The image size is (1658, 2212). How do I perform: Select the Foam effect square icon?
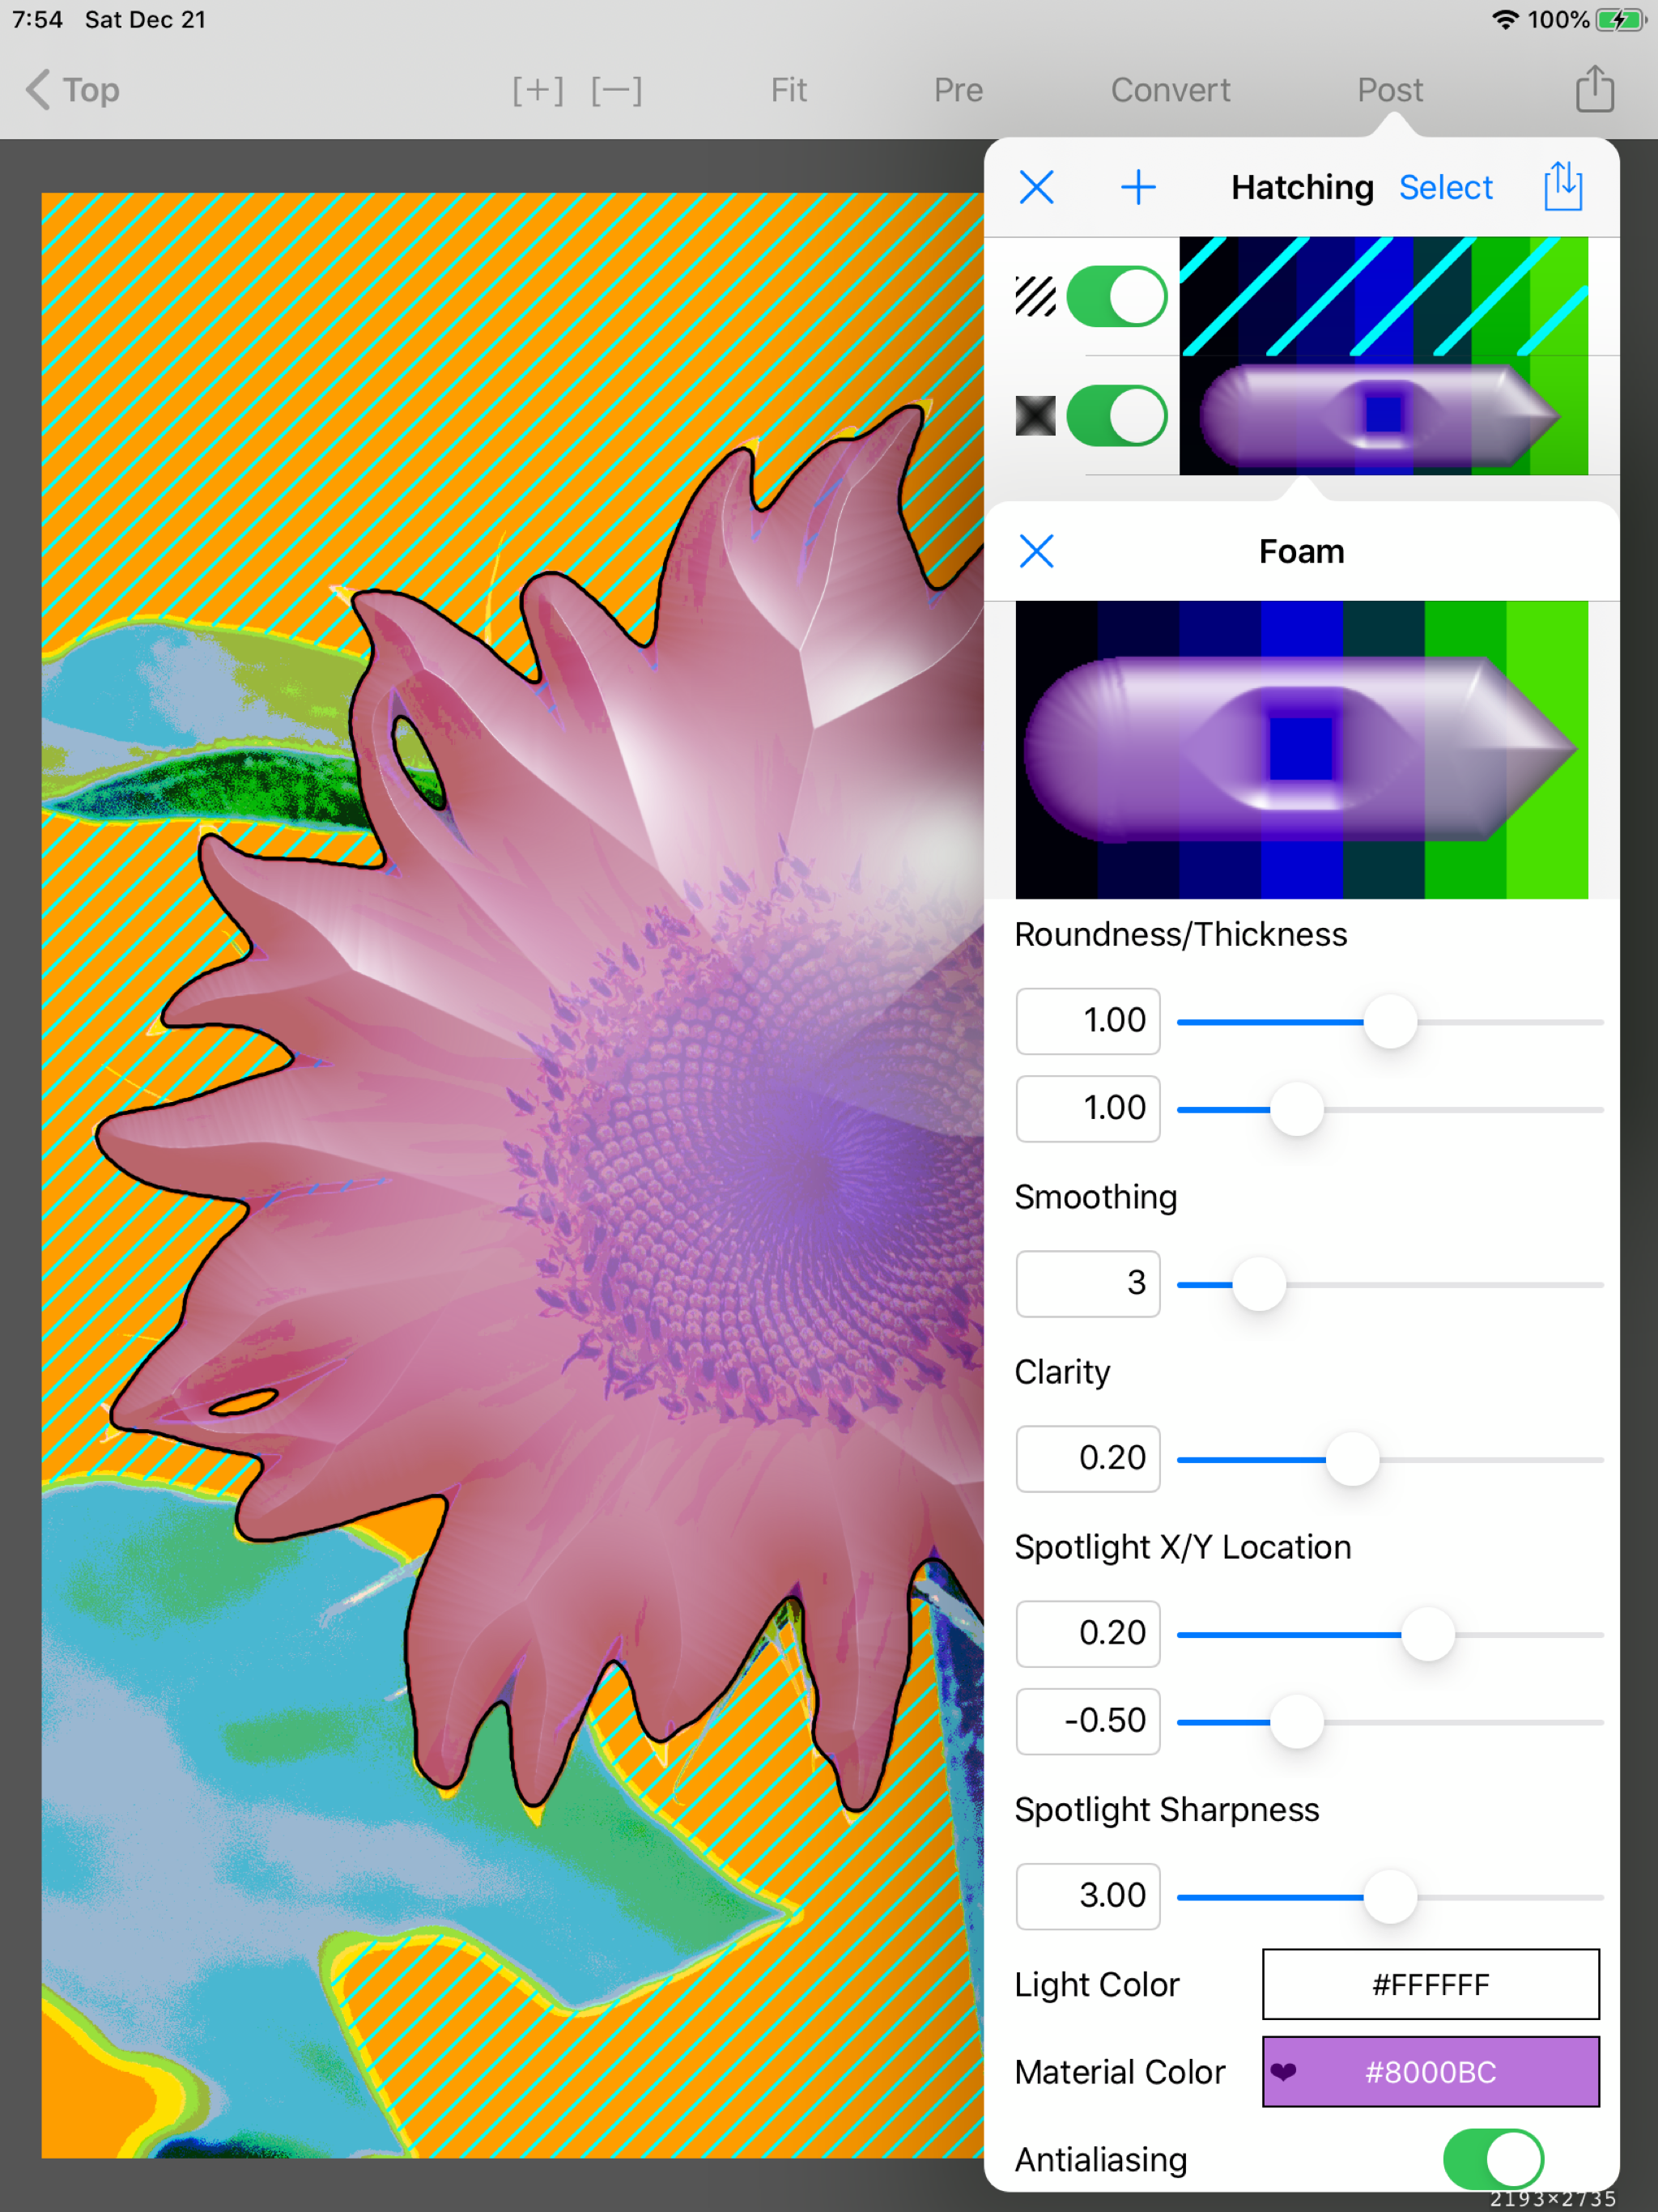(1035, 416)
